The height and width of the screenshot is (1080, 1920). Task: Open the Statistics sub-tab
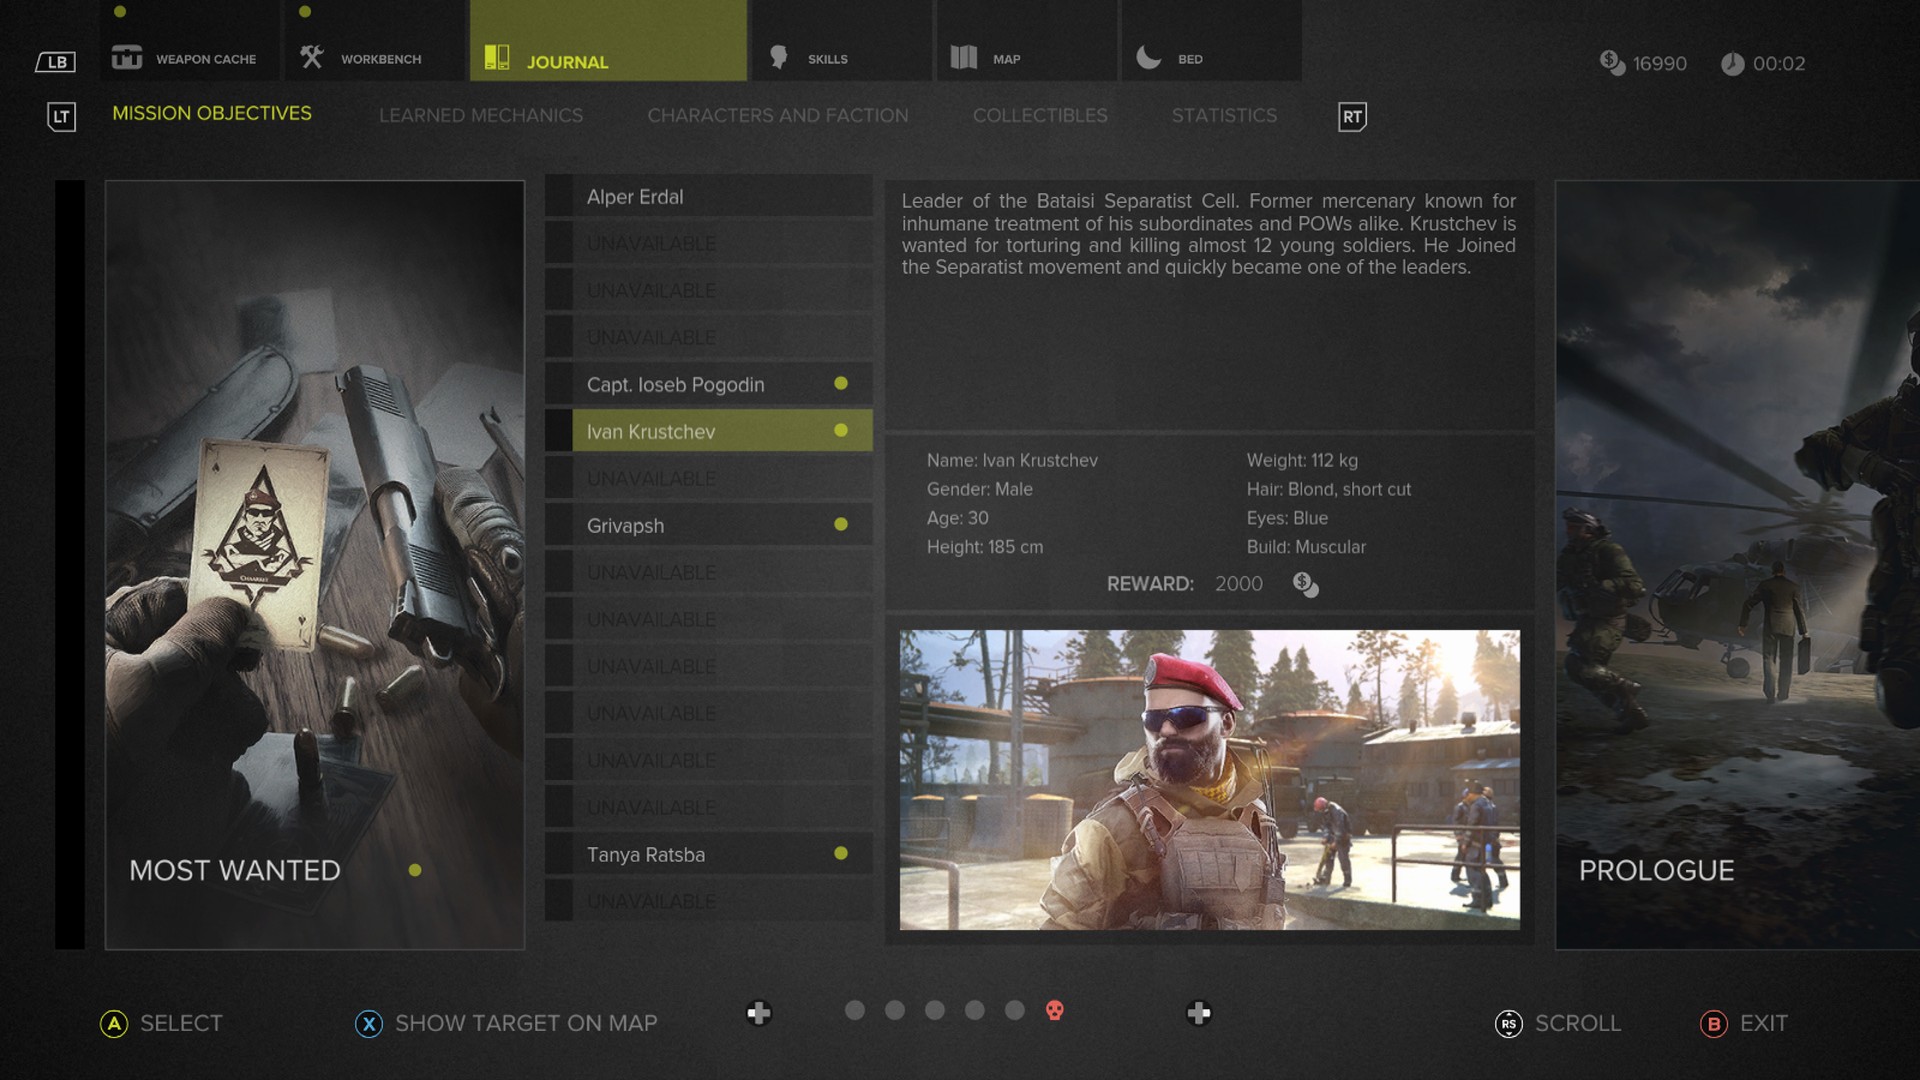pyautogui.click(x=1224, y=116)
